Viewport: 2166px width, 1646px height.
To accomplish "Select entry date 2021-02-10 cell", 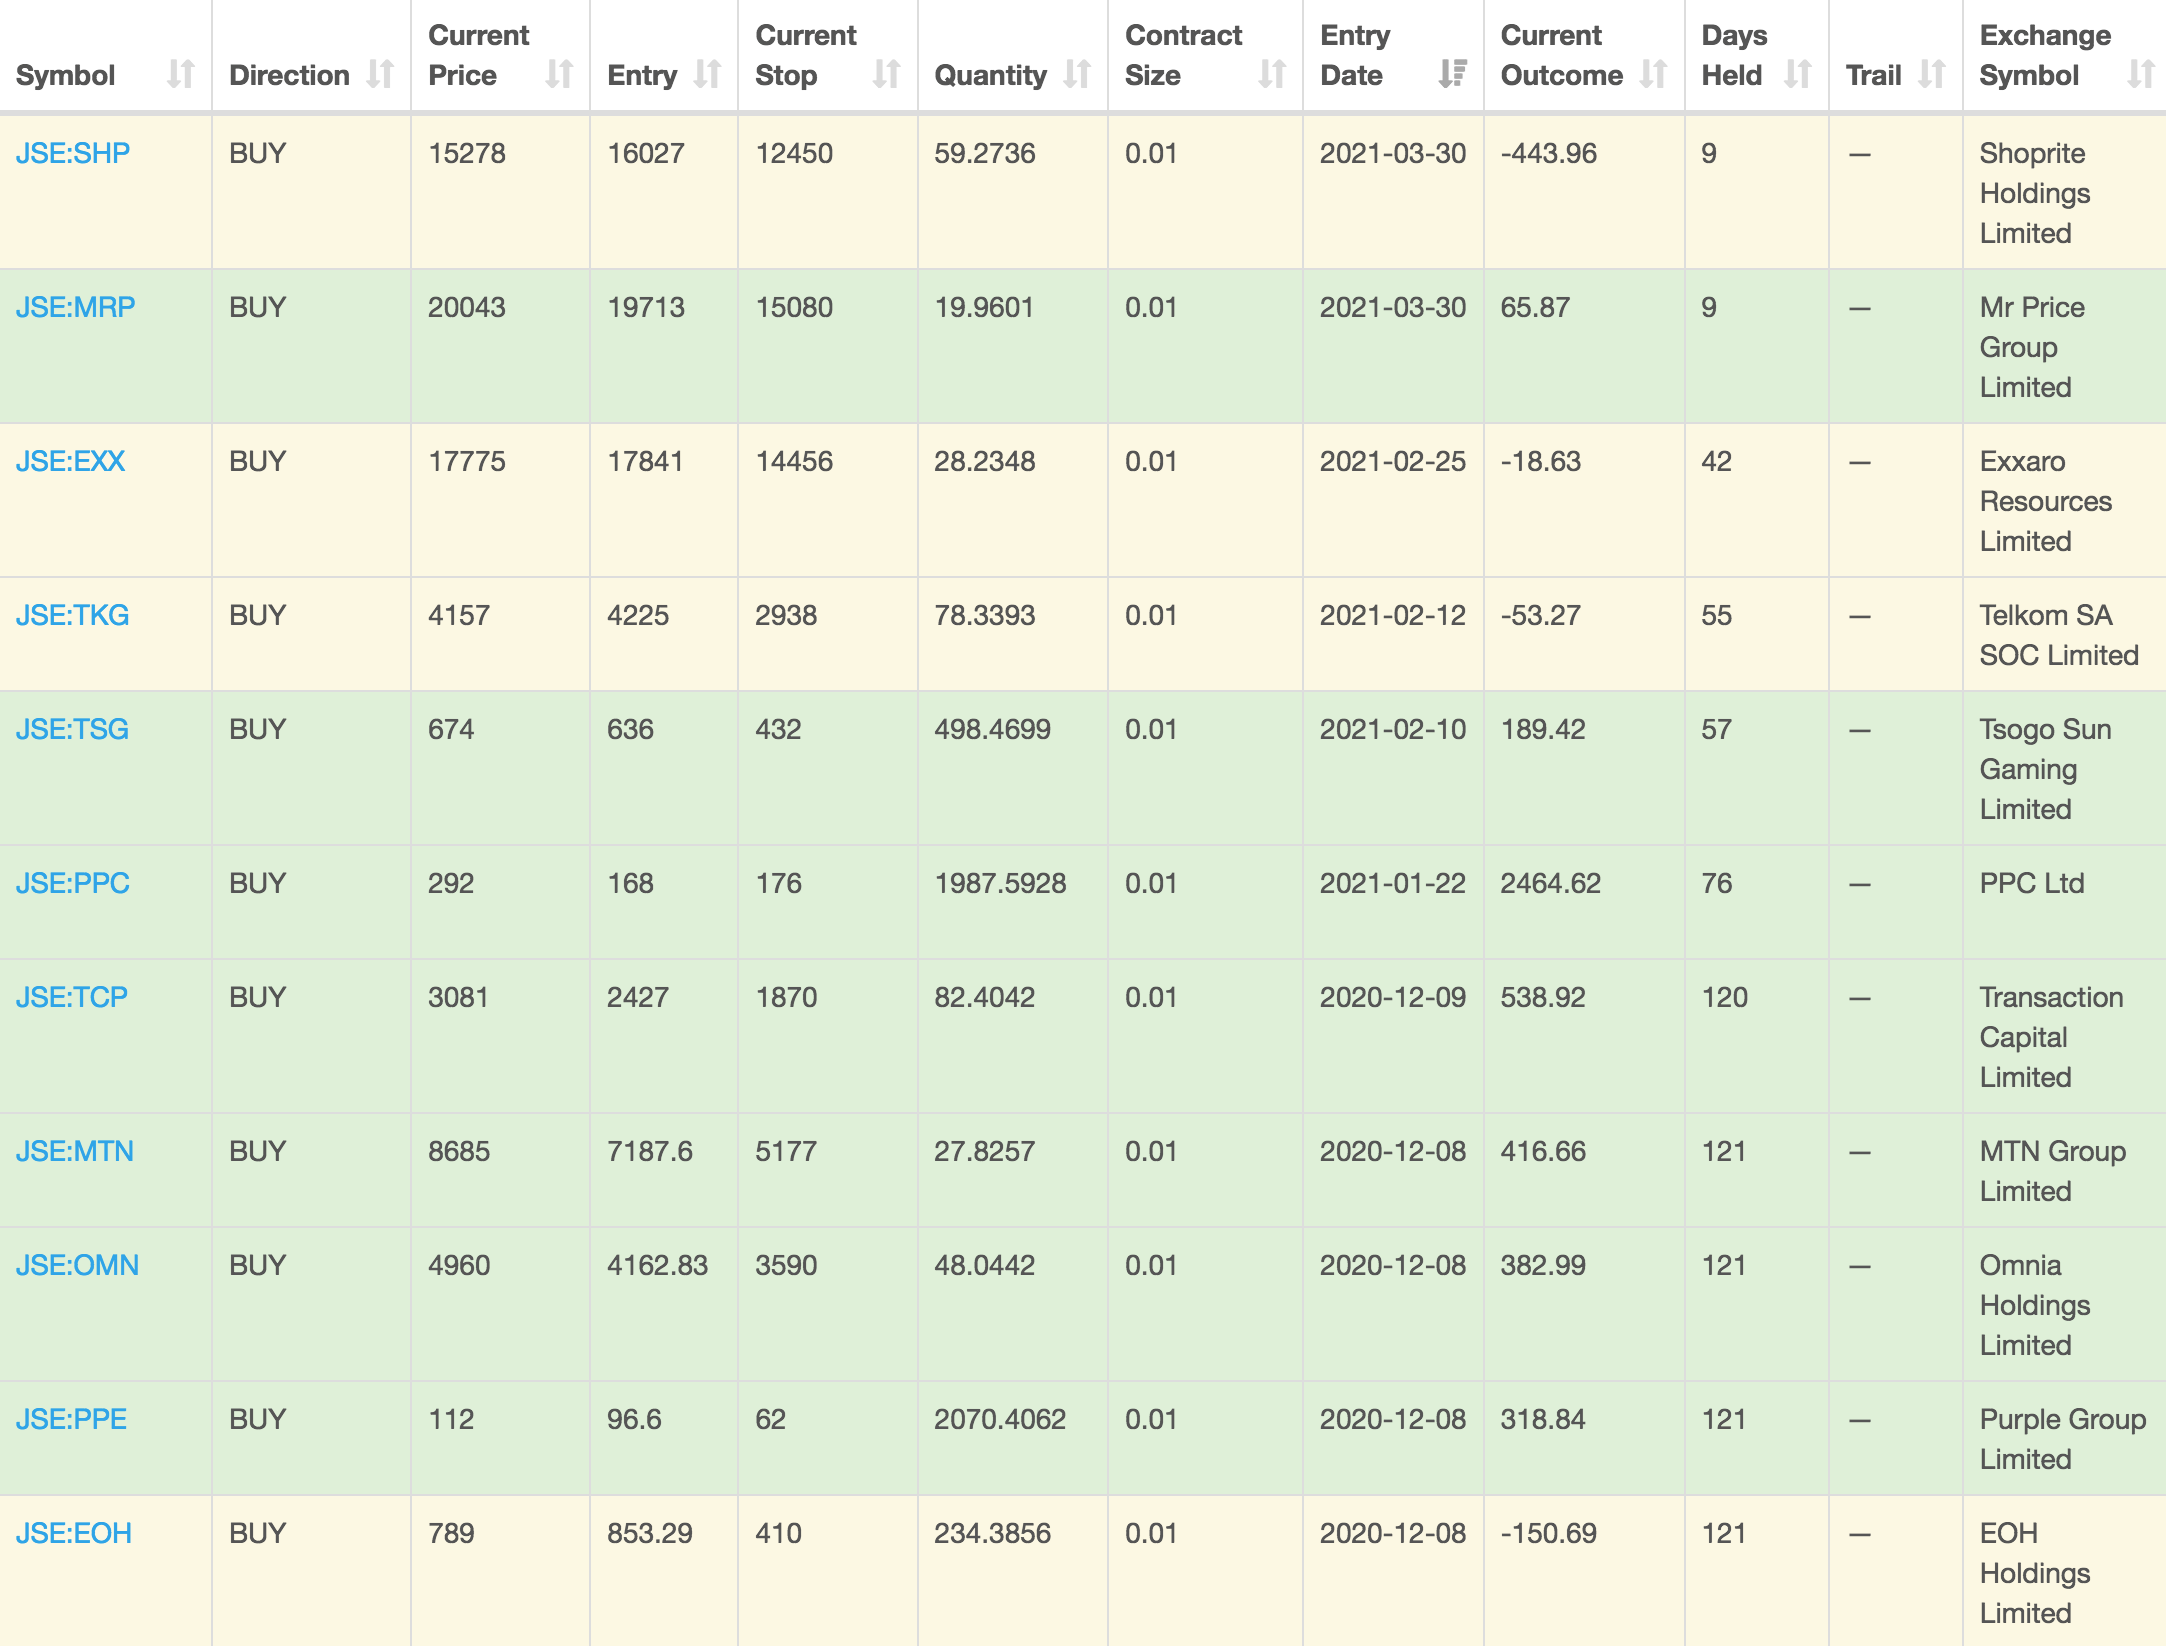I will (x=1393, y=768).
